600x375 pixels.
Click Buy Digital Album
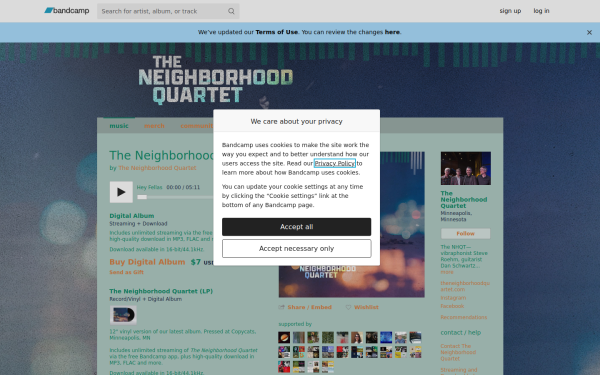[147, 262]
